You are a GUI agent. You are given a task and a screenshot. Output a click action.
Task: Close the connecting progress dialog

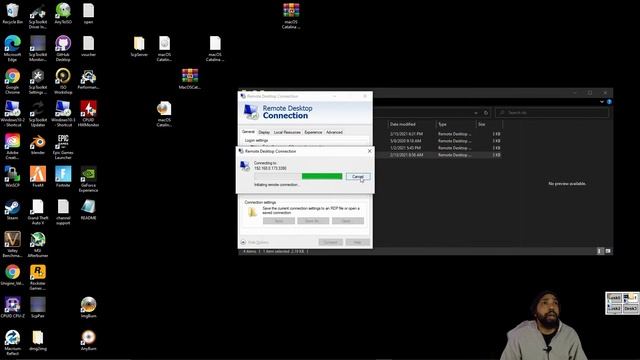pyautogui.click(x=369, y=151)
